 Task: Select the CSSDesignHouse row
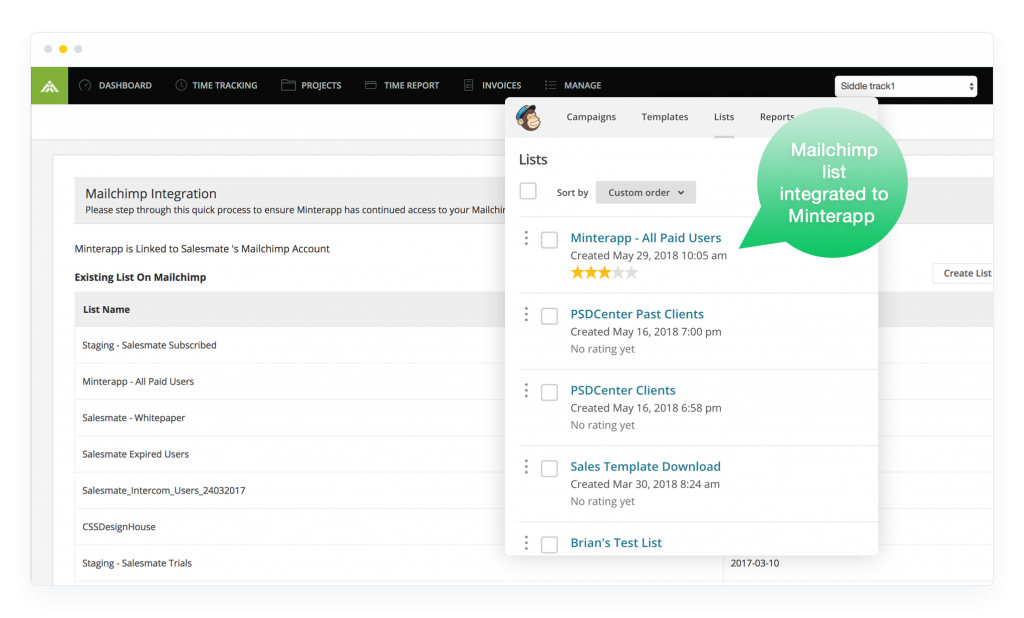tap(290, 527)
